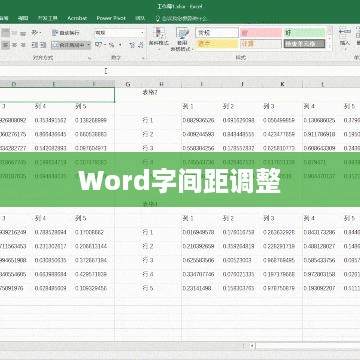Expand the cell styles gallery more arrow
Screen dimensions: 360x360
(x=329, y=46)
